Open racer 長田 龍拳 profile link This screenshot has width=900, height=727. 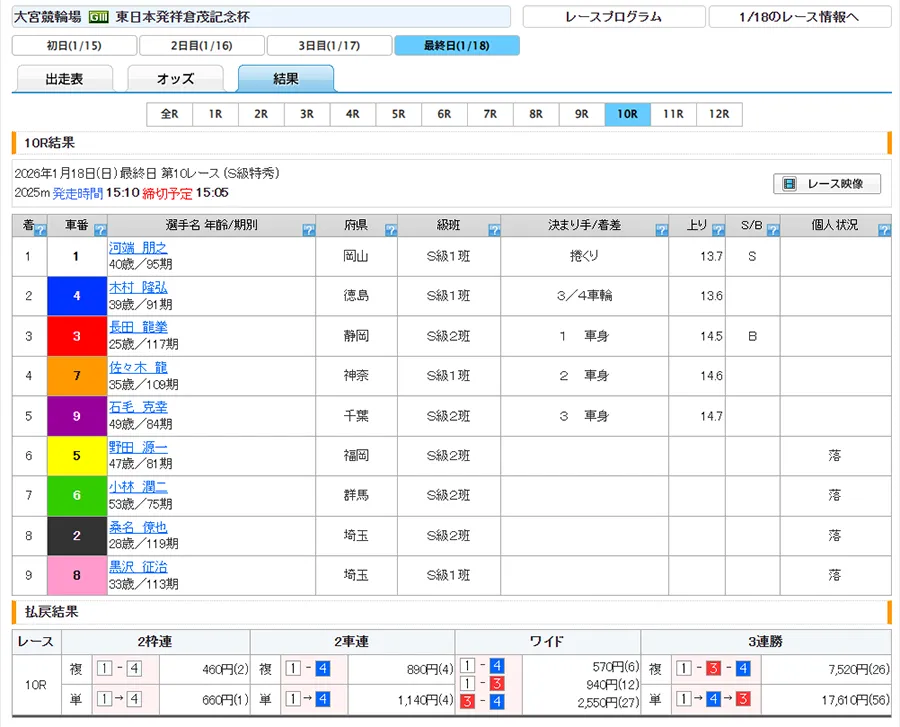[138, 329]
